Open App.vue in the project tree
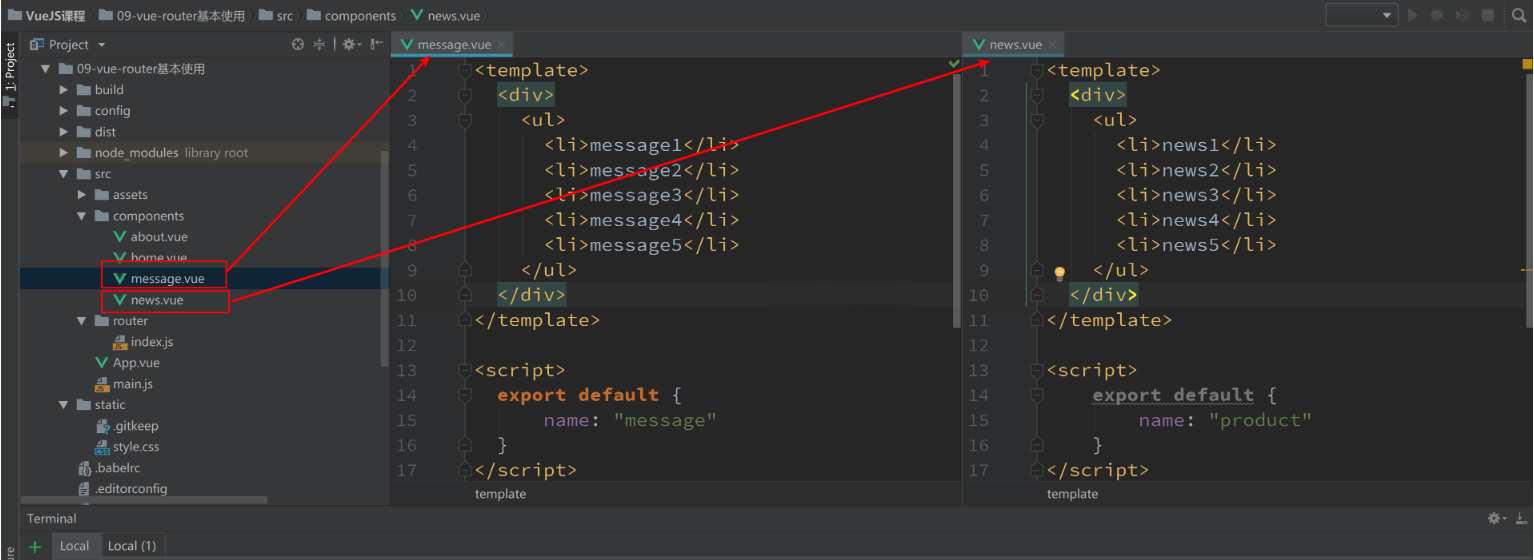 pos(128,363)
